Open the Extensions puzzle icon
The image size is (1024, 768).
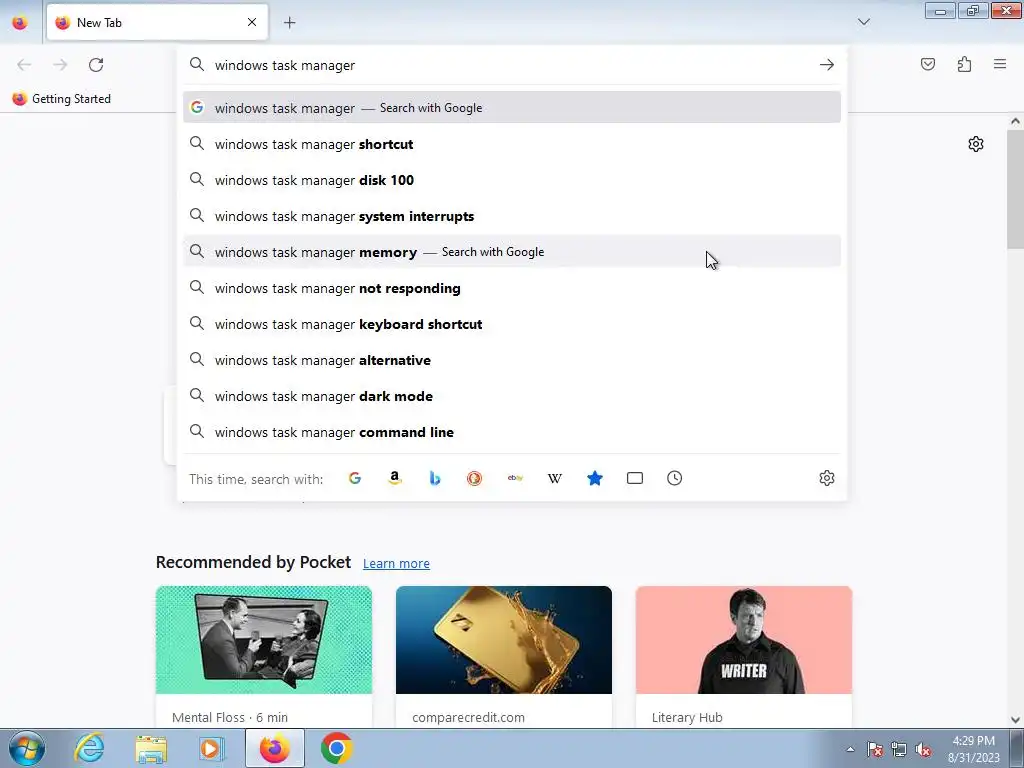(964, 64)
